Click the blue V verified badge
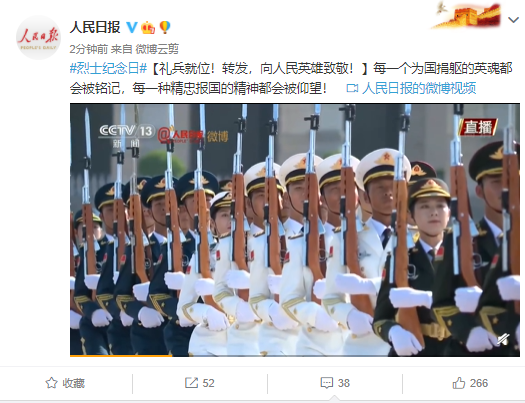The height and width of the screenshot is (403, 525). tap(132, 27)
